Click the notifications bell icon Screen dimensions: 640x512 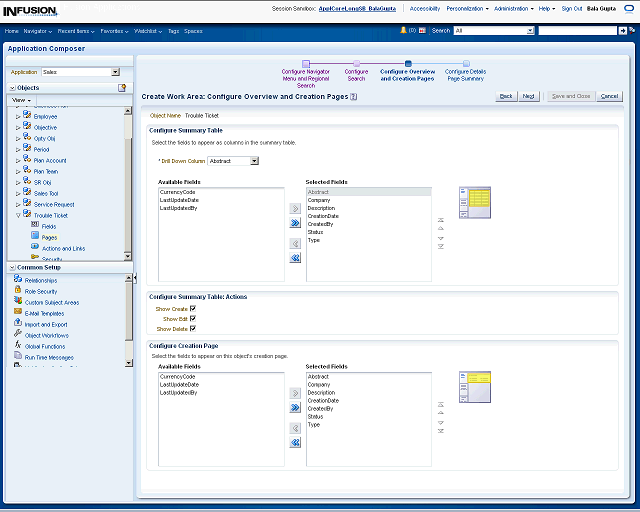[x=404, y=31]
